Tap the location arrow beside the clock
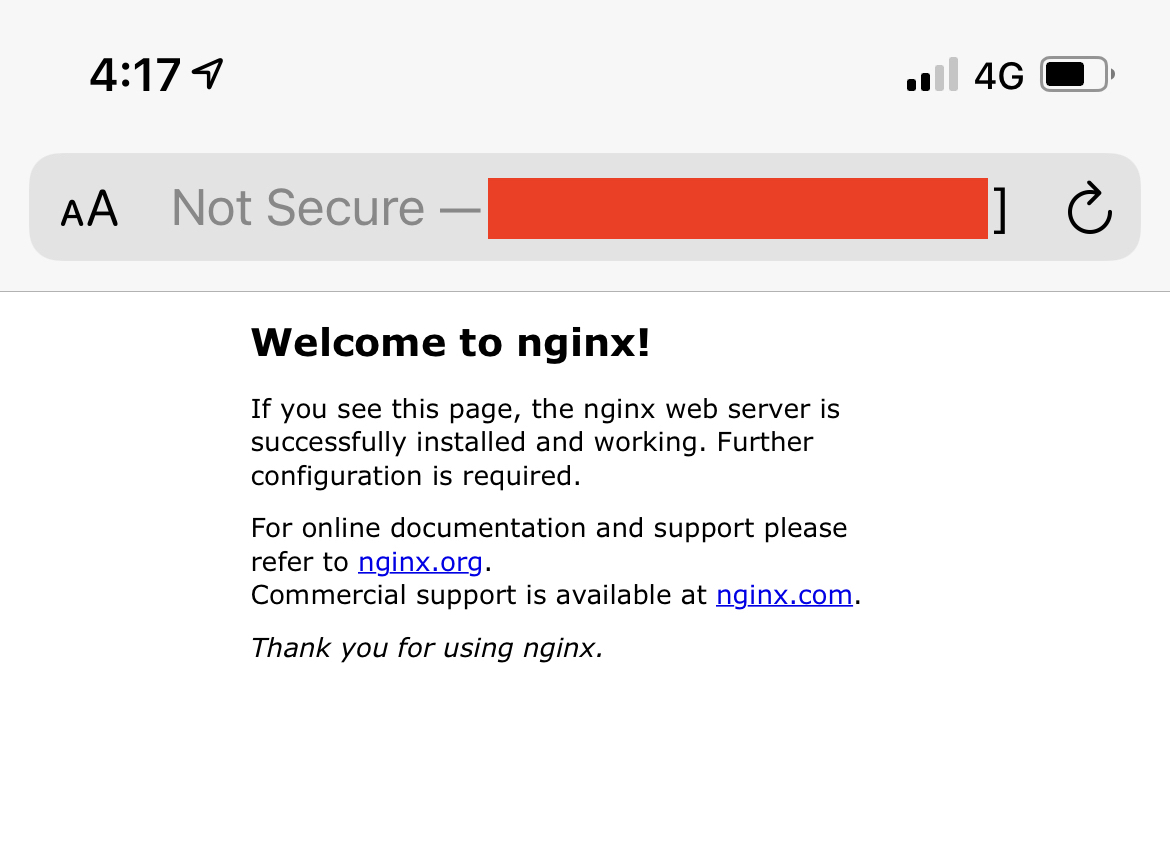Image resolution: width=1170 pixels, height=864 pixels. click(208, 73)
